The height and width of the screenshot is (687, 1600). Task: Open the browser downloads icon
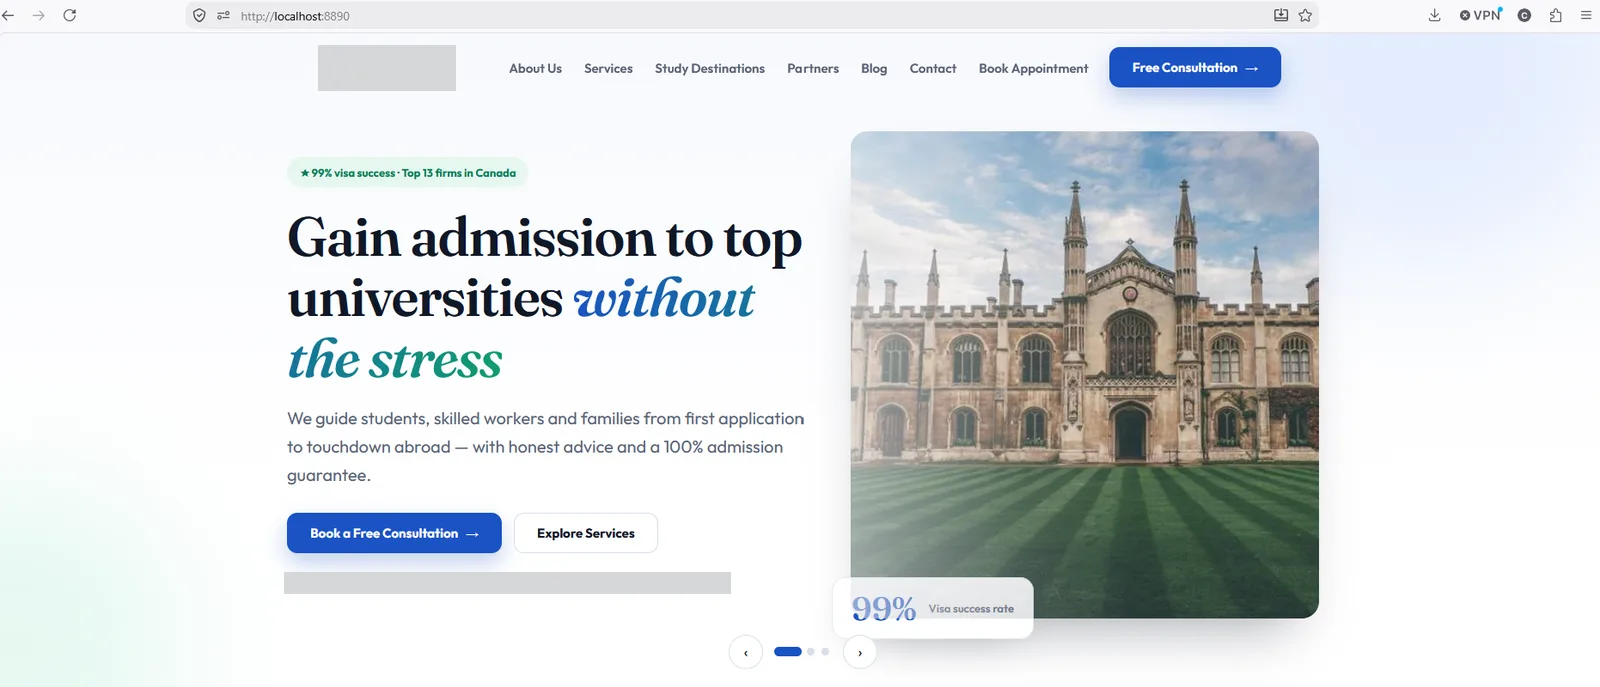coord(1435,15)
